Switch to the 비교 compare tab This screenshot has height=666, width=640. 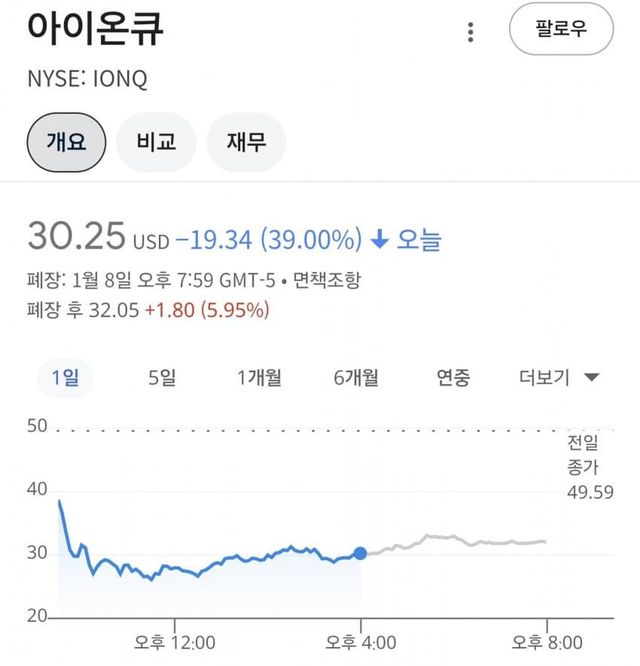(156, 142)
